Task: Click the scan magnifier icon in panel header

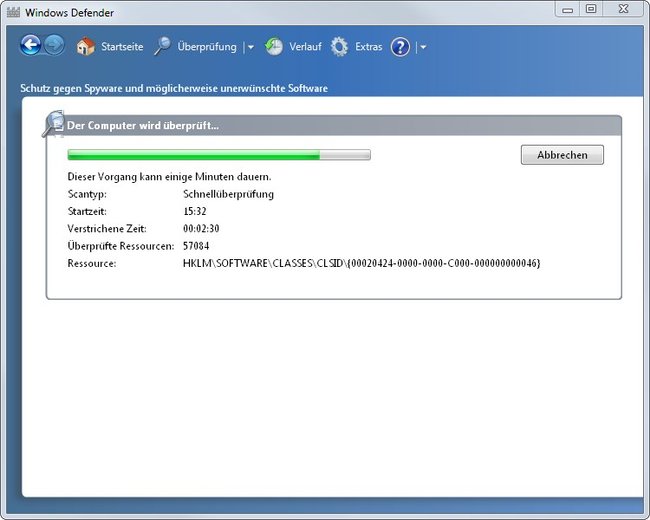Action: click(53, 124)
